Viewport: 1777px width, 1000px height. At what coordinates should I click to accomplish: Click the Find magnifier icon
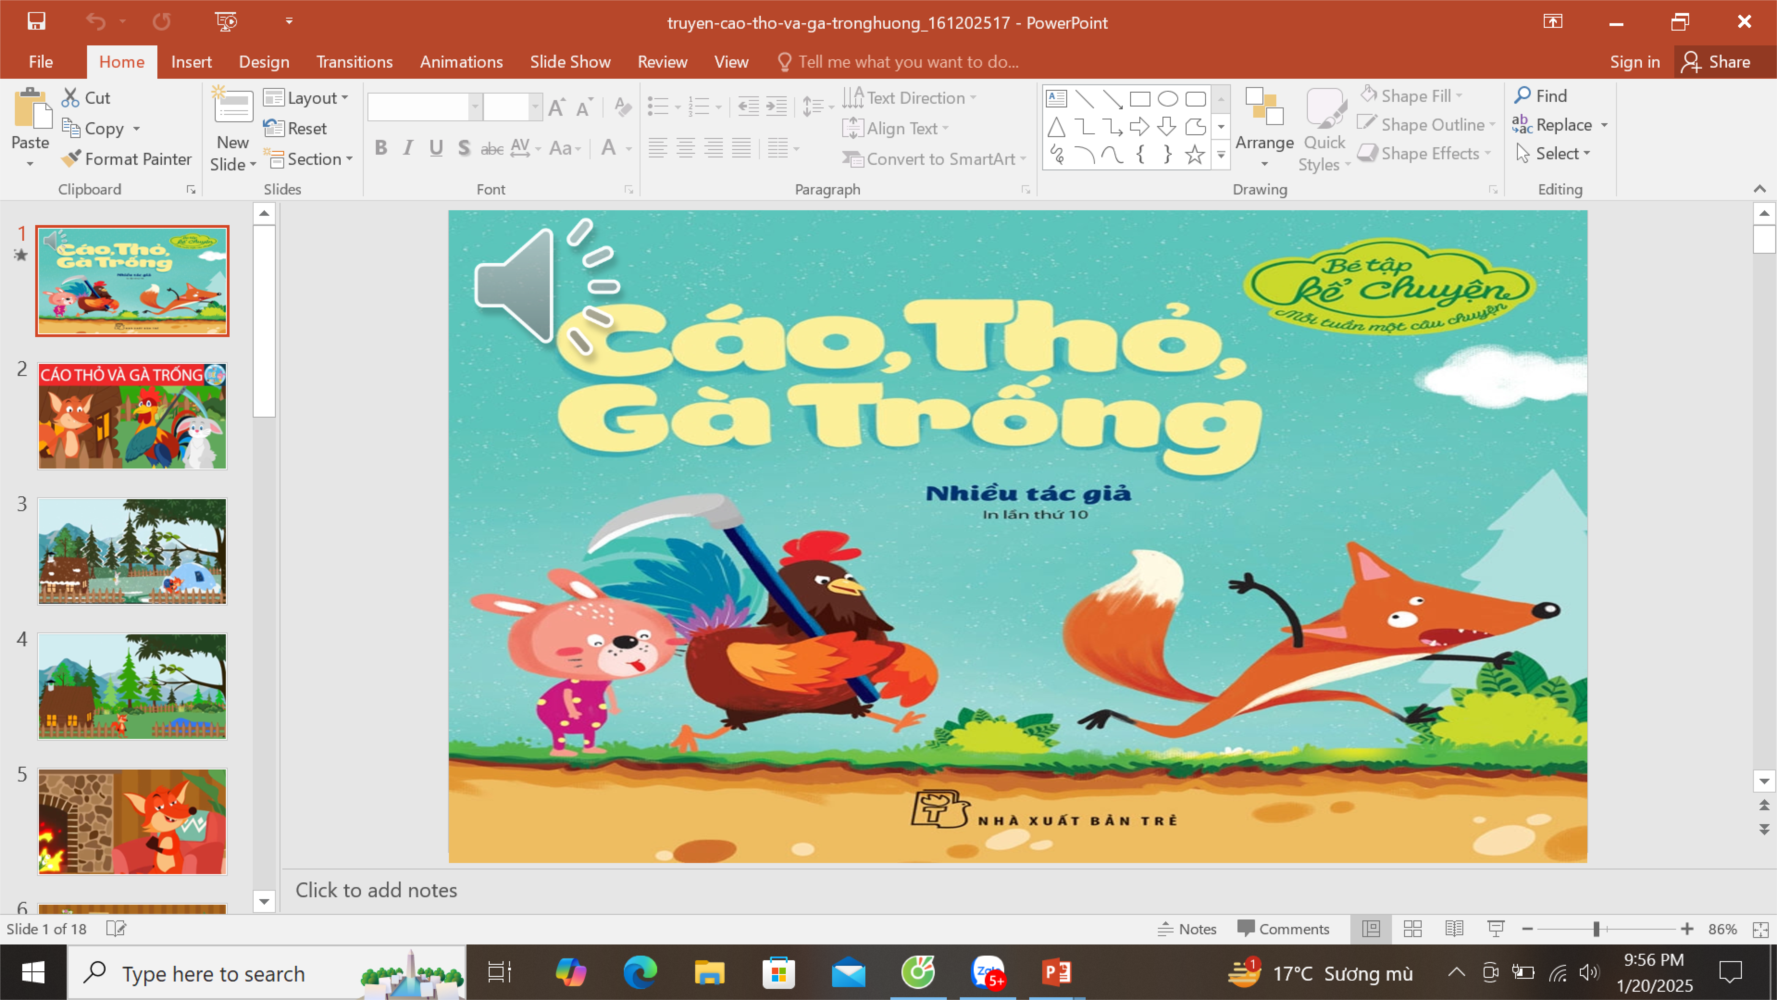1523,95
